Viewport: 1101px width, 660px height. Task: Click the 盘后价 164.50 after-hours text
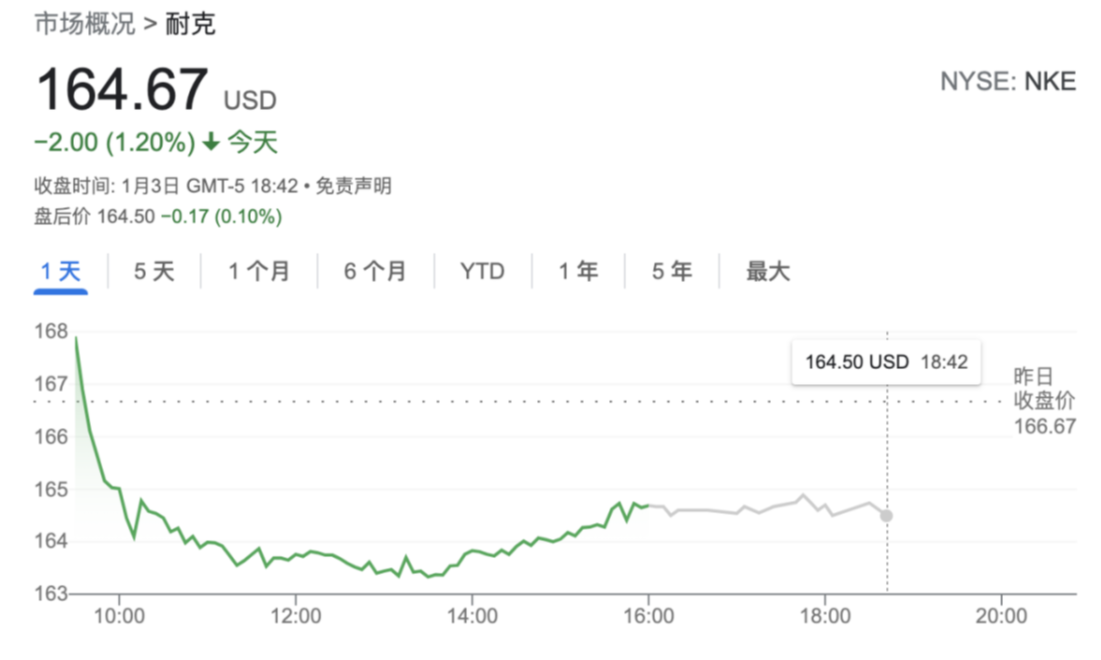94,216
